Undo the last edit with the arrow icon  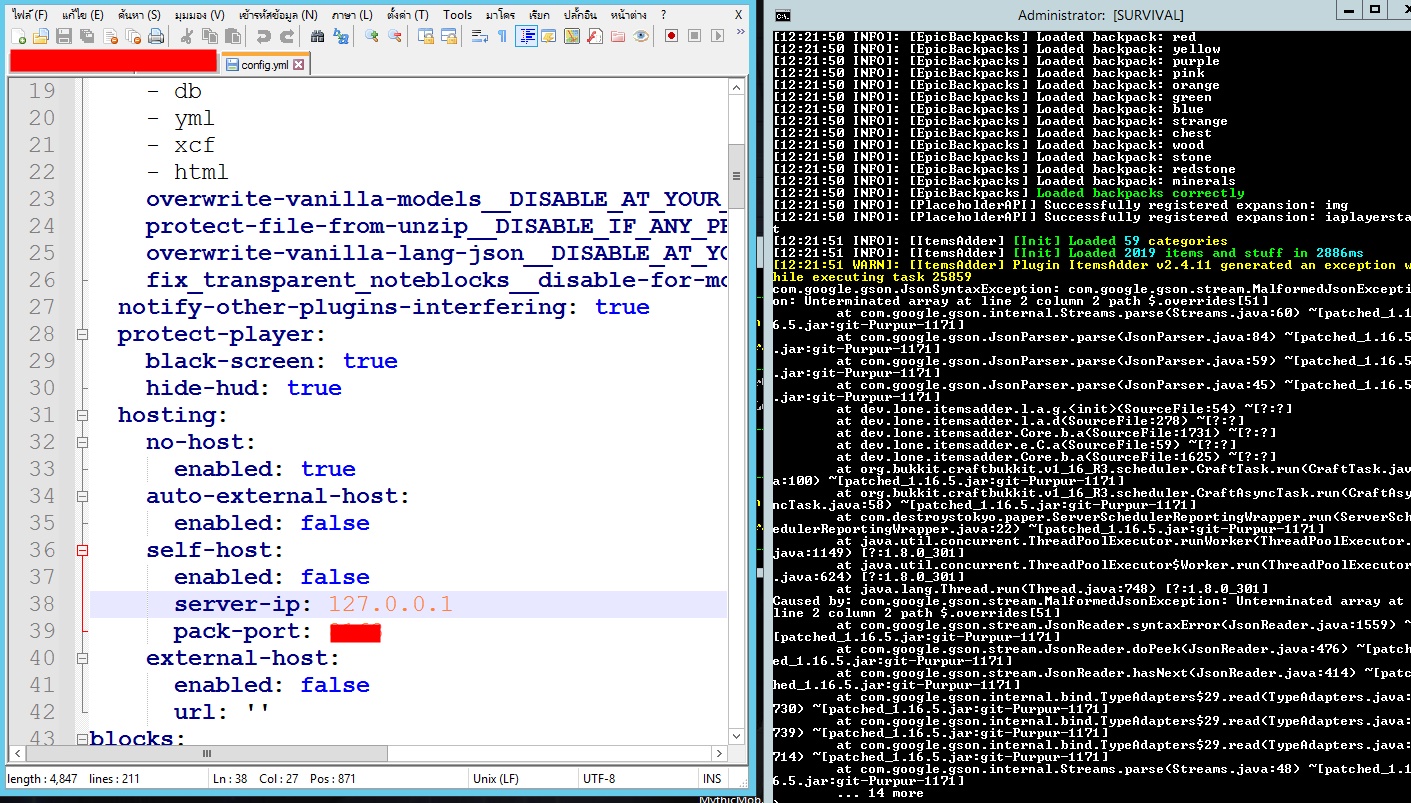[265, 35]
